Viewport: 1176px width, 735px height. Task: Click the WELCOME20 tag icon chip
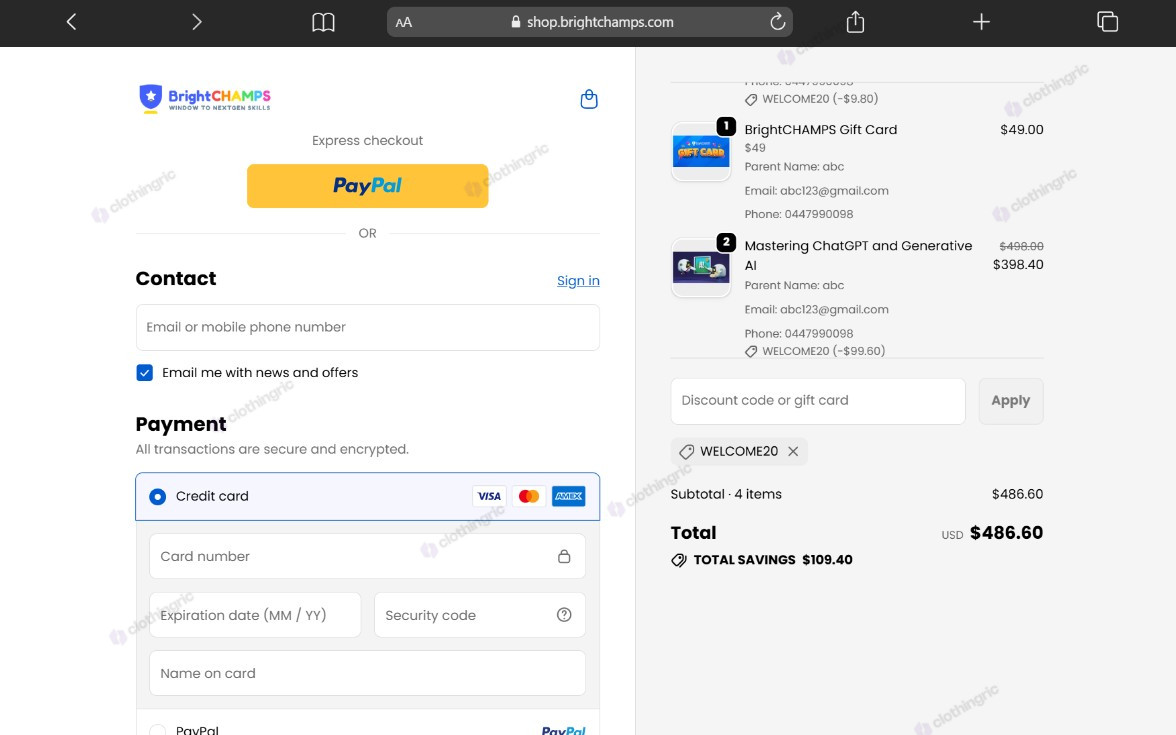[x=686, y=452]
